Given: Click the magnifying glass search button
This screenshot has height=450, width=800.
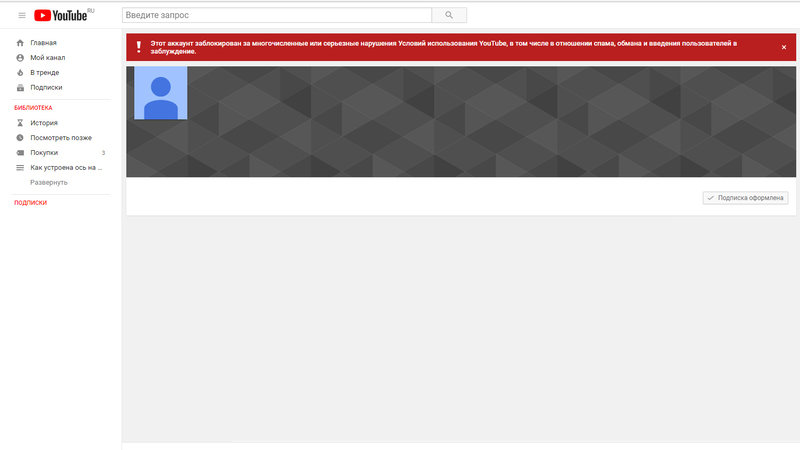Looking at the screenshot, I should click(x=449, y=15).
